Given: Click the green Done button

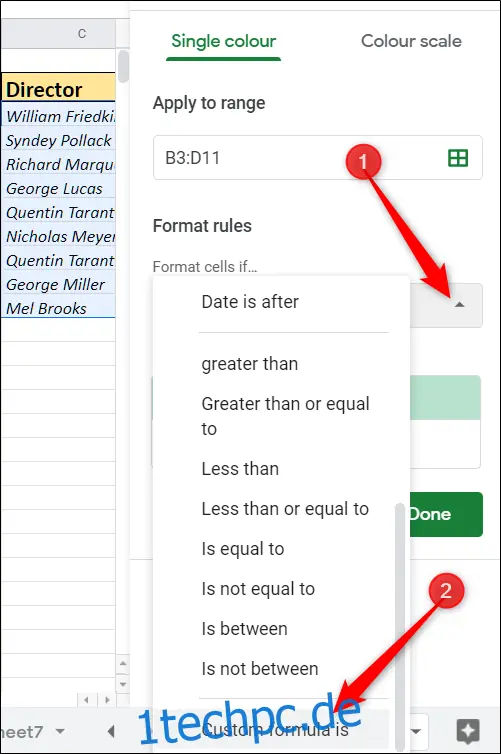Looking at the screenshot, I should coord(446,515).
